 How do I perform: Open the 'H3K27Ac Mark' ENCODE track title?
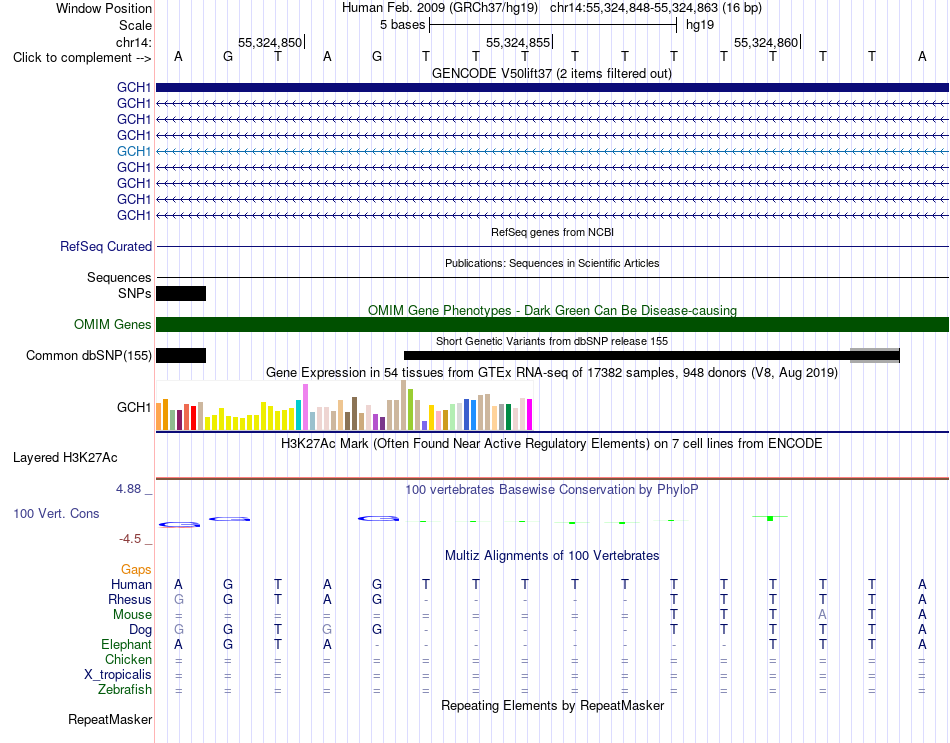552,444
